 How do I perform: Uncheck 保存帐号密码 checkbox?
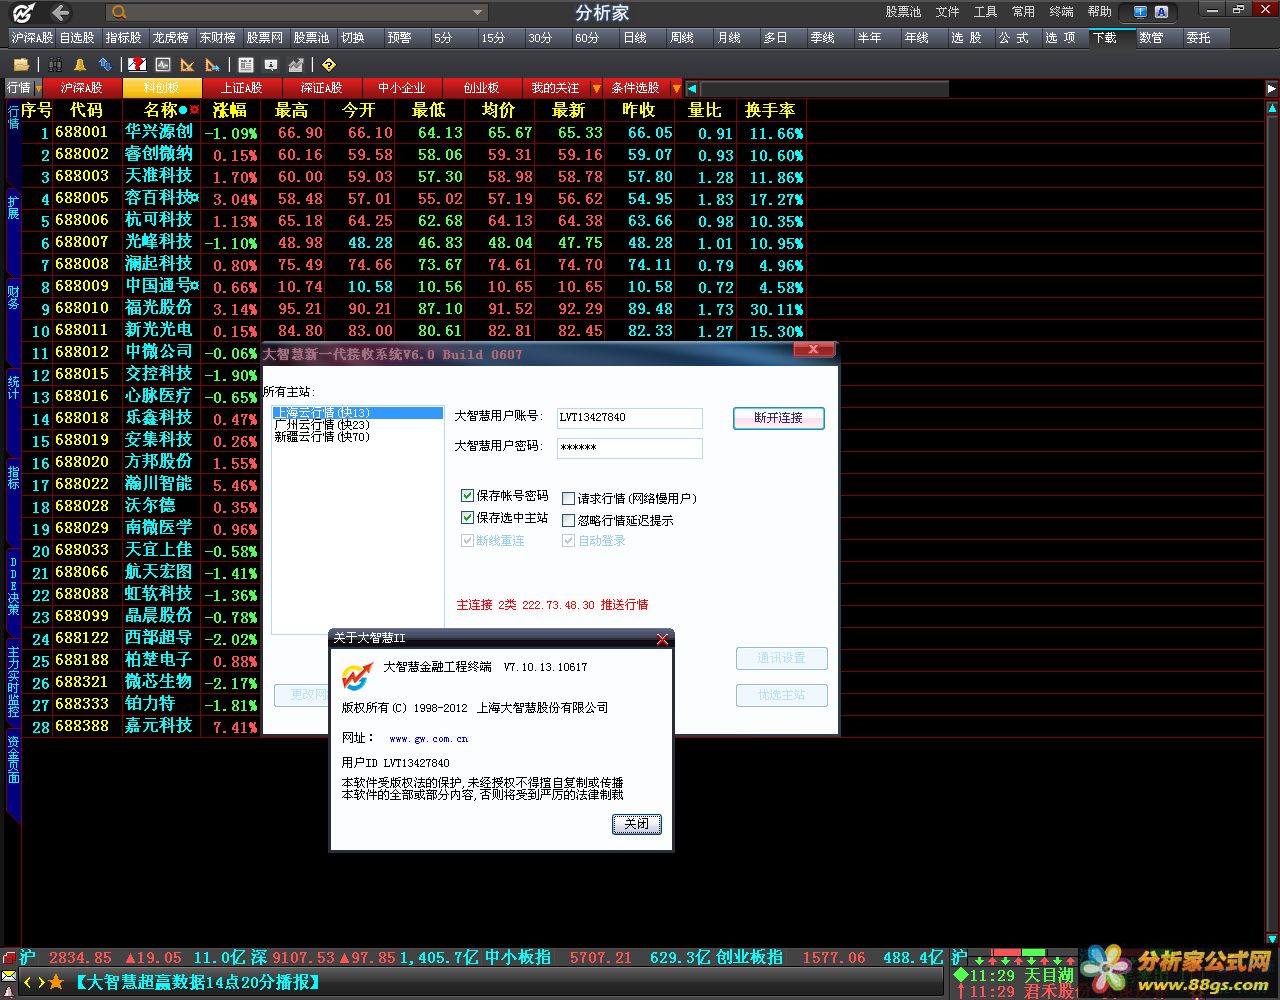coord(467,495)
